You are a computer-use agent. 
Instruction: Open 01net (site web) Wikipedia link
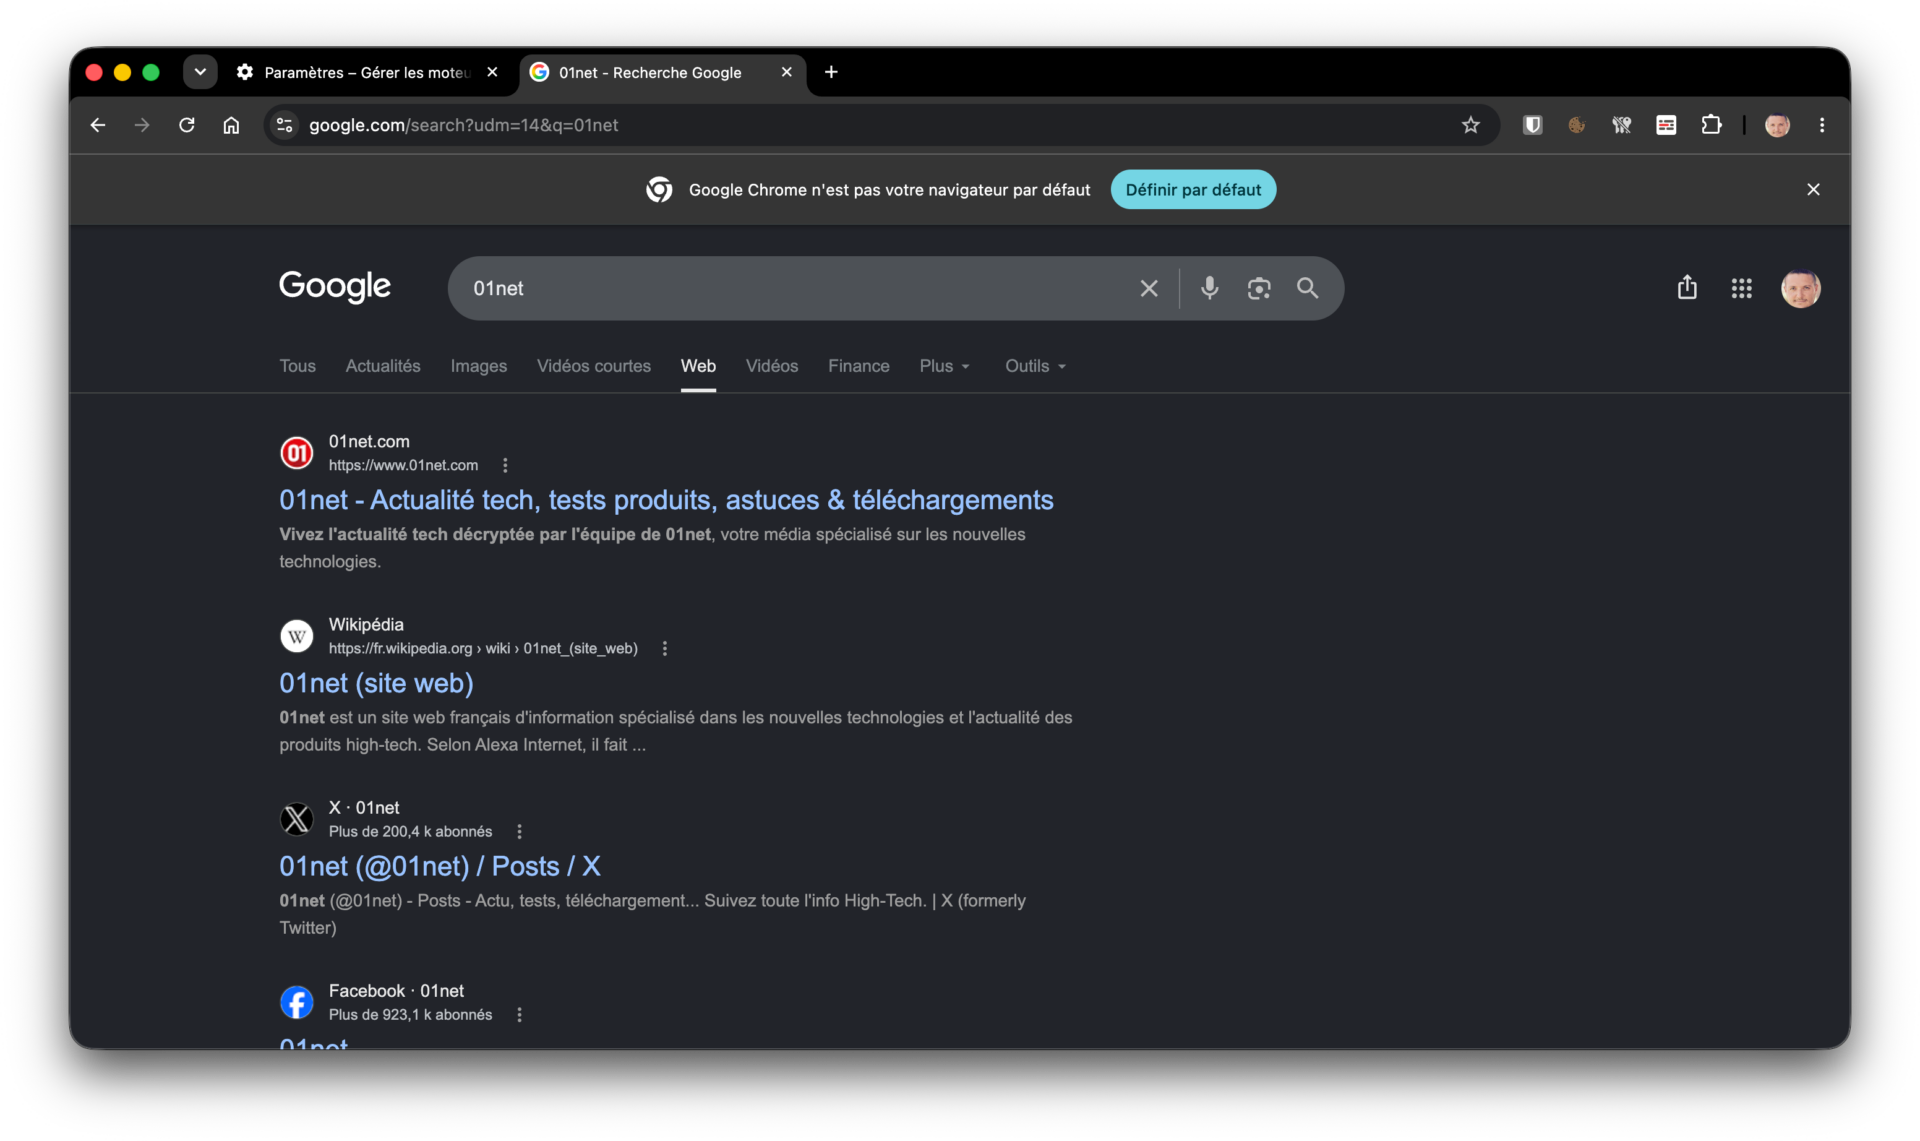(376, 683)
